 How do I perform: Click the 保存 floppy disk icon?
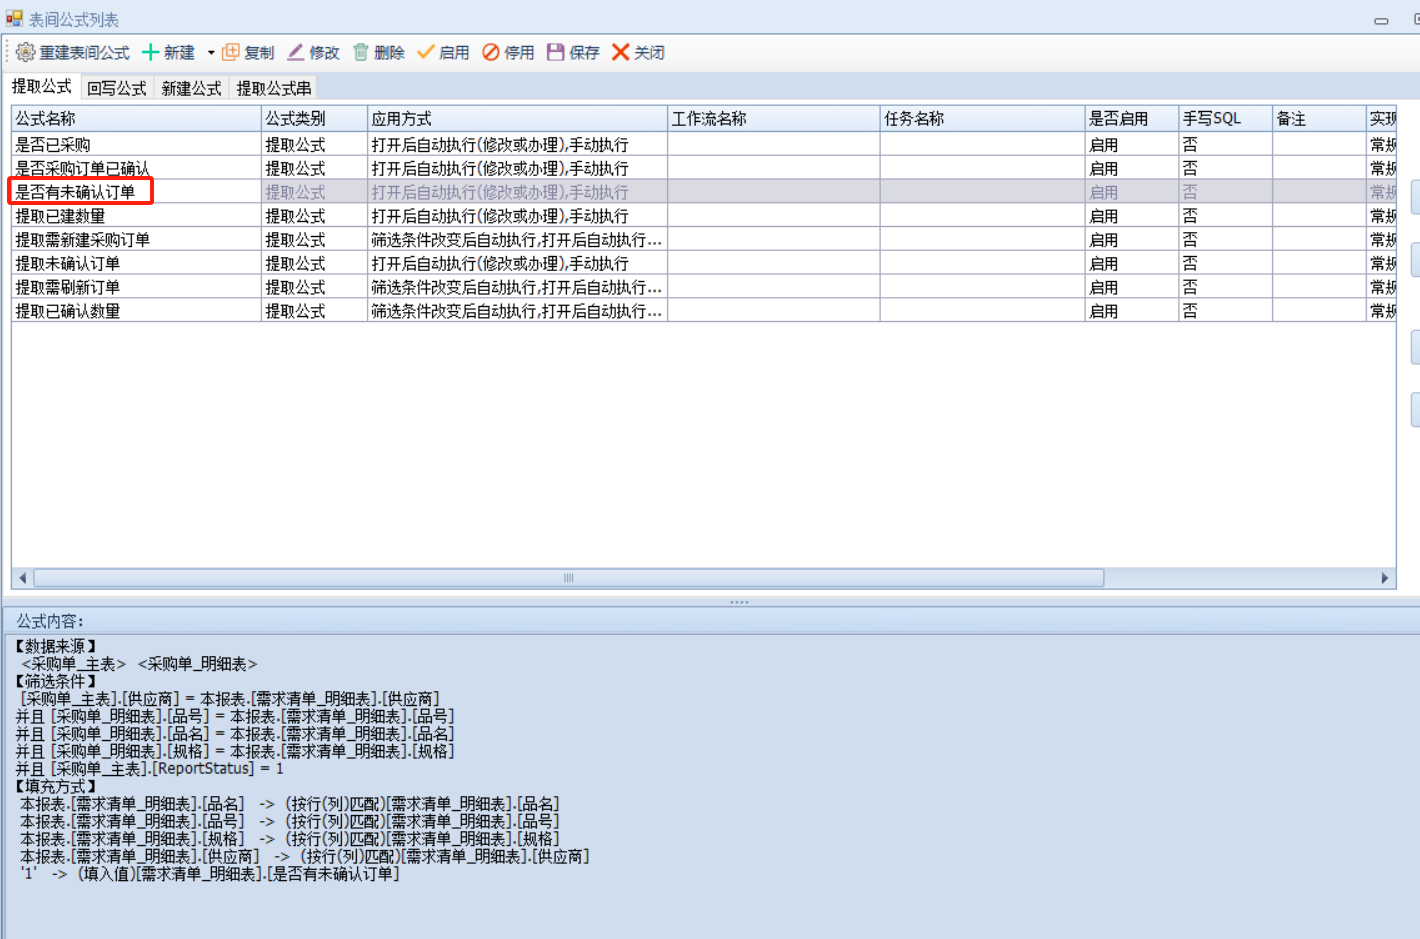coord(556,52)
